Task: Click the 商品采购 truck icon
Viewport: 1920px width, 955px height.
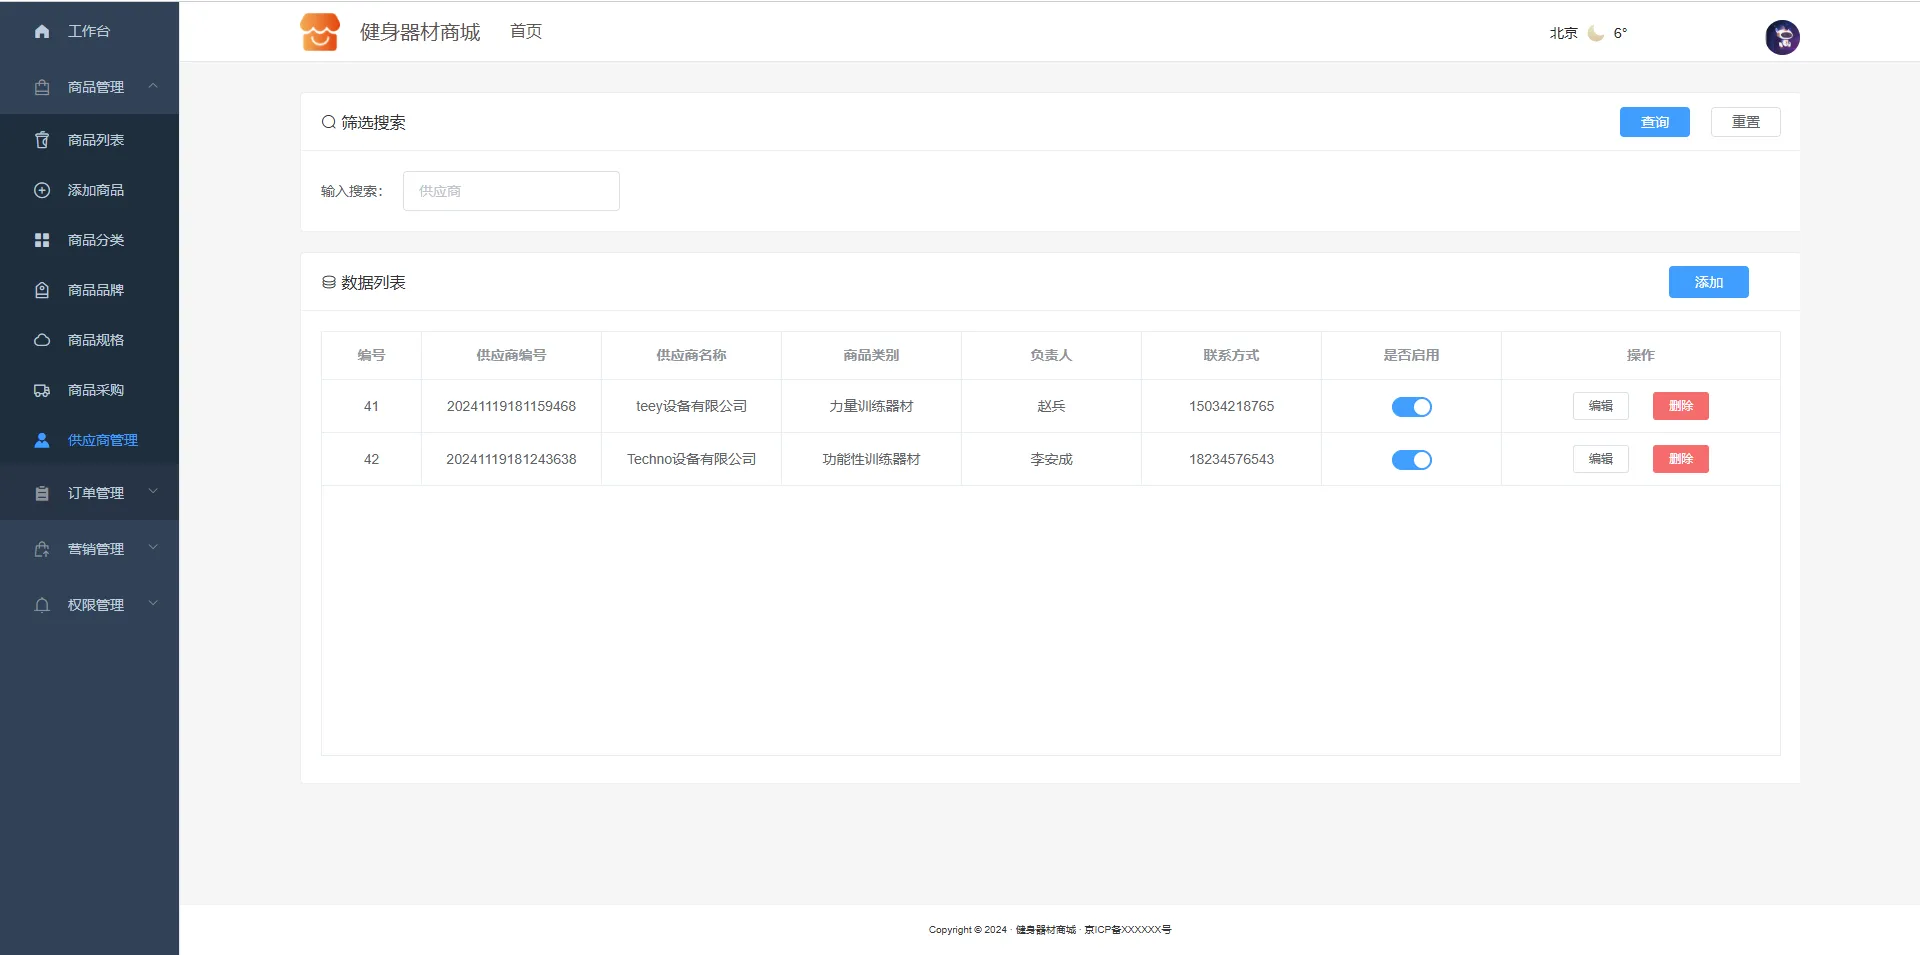Action: click(x=42, y=390)
